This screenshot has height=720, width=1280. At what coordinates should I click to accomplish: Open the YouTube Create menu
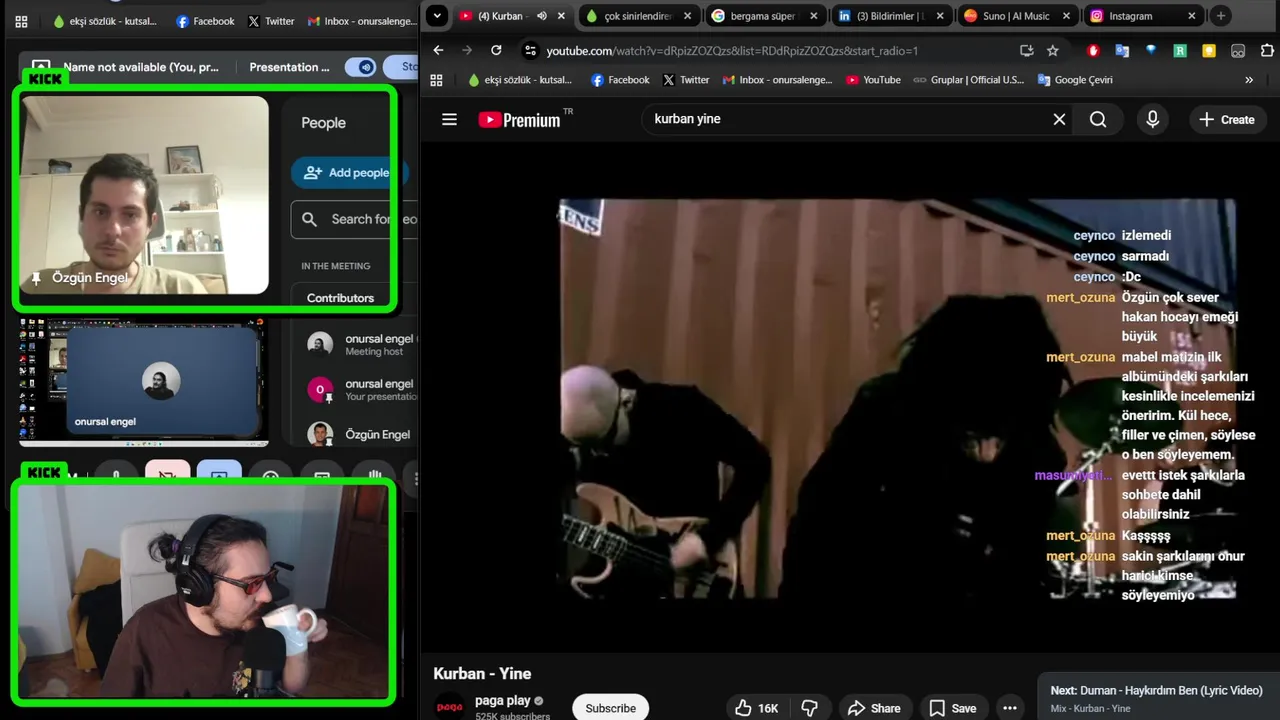pos(1226,119)
